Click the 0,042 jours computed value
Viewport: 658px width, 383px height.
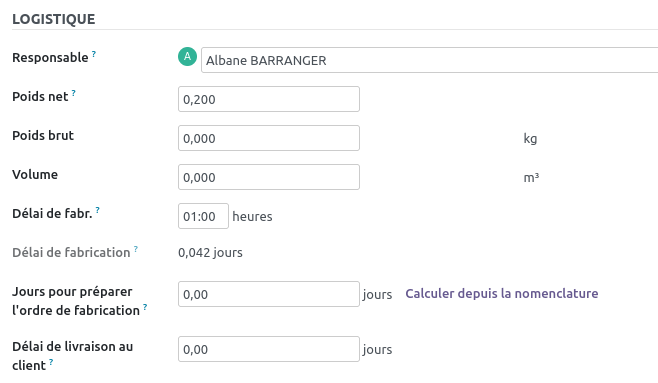[210, 253]
